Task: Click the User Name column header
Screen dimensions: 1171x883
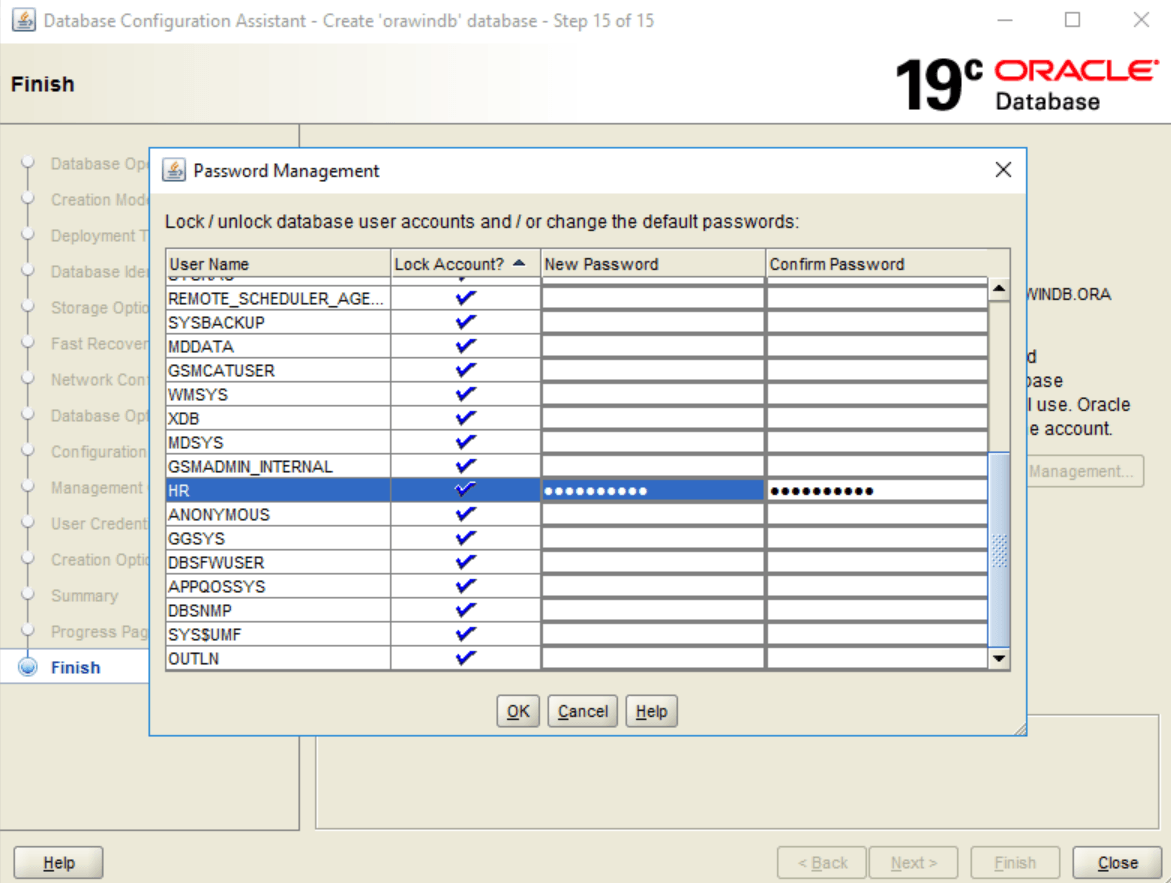Action: tap(277, 264)
